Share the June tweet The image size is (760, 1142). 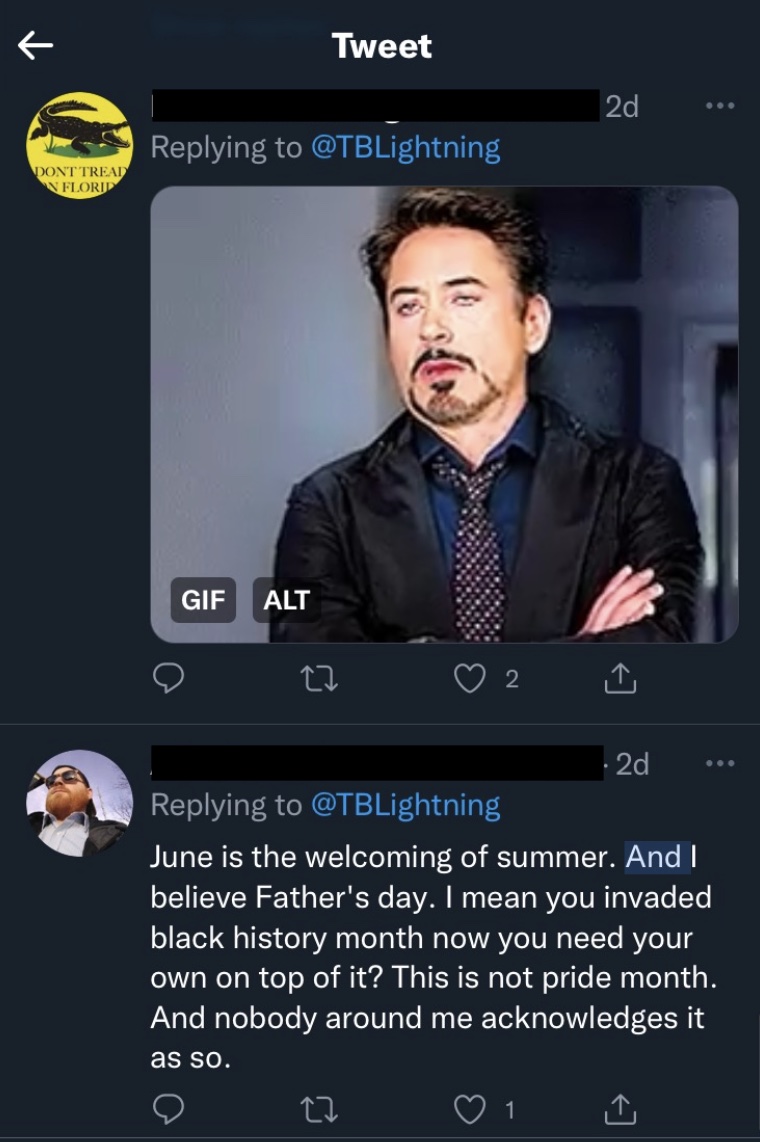(620, 1109)
